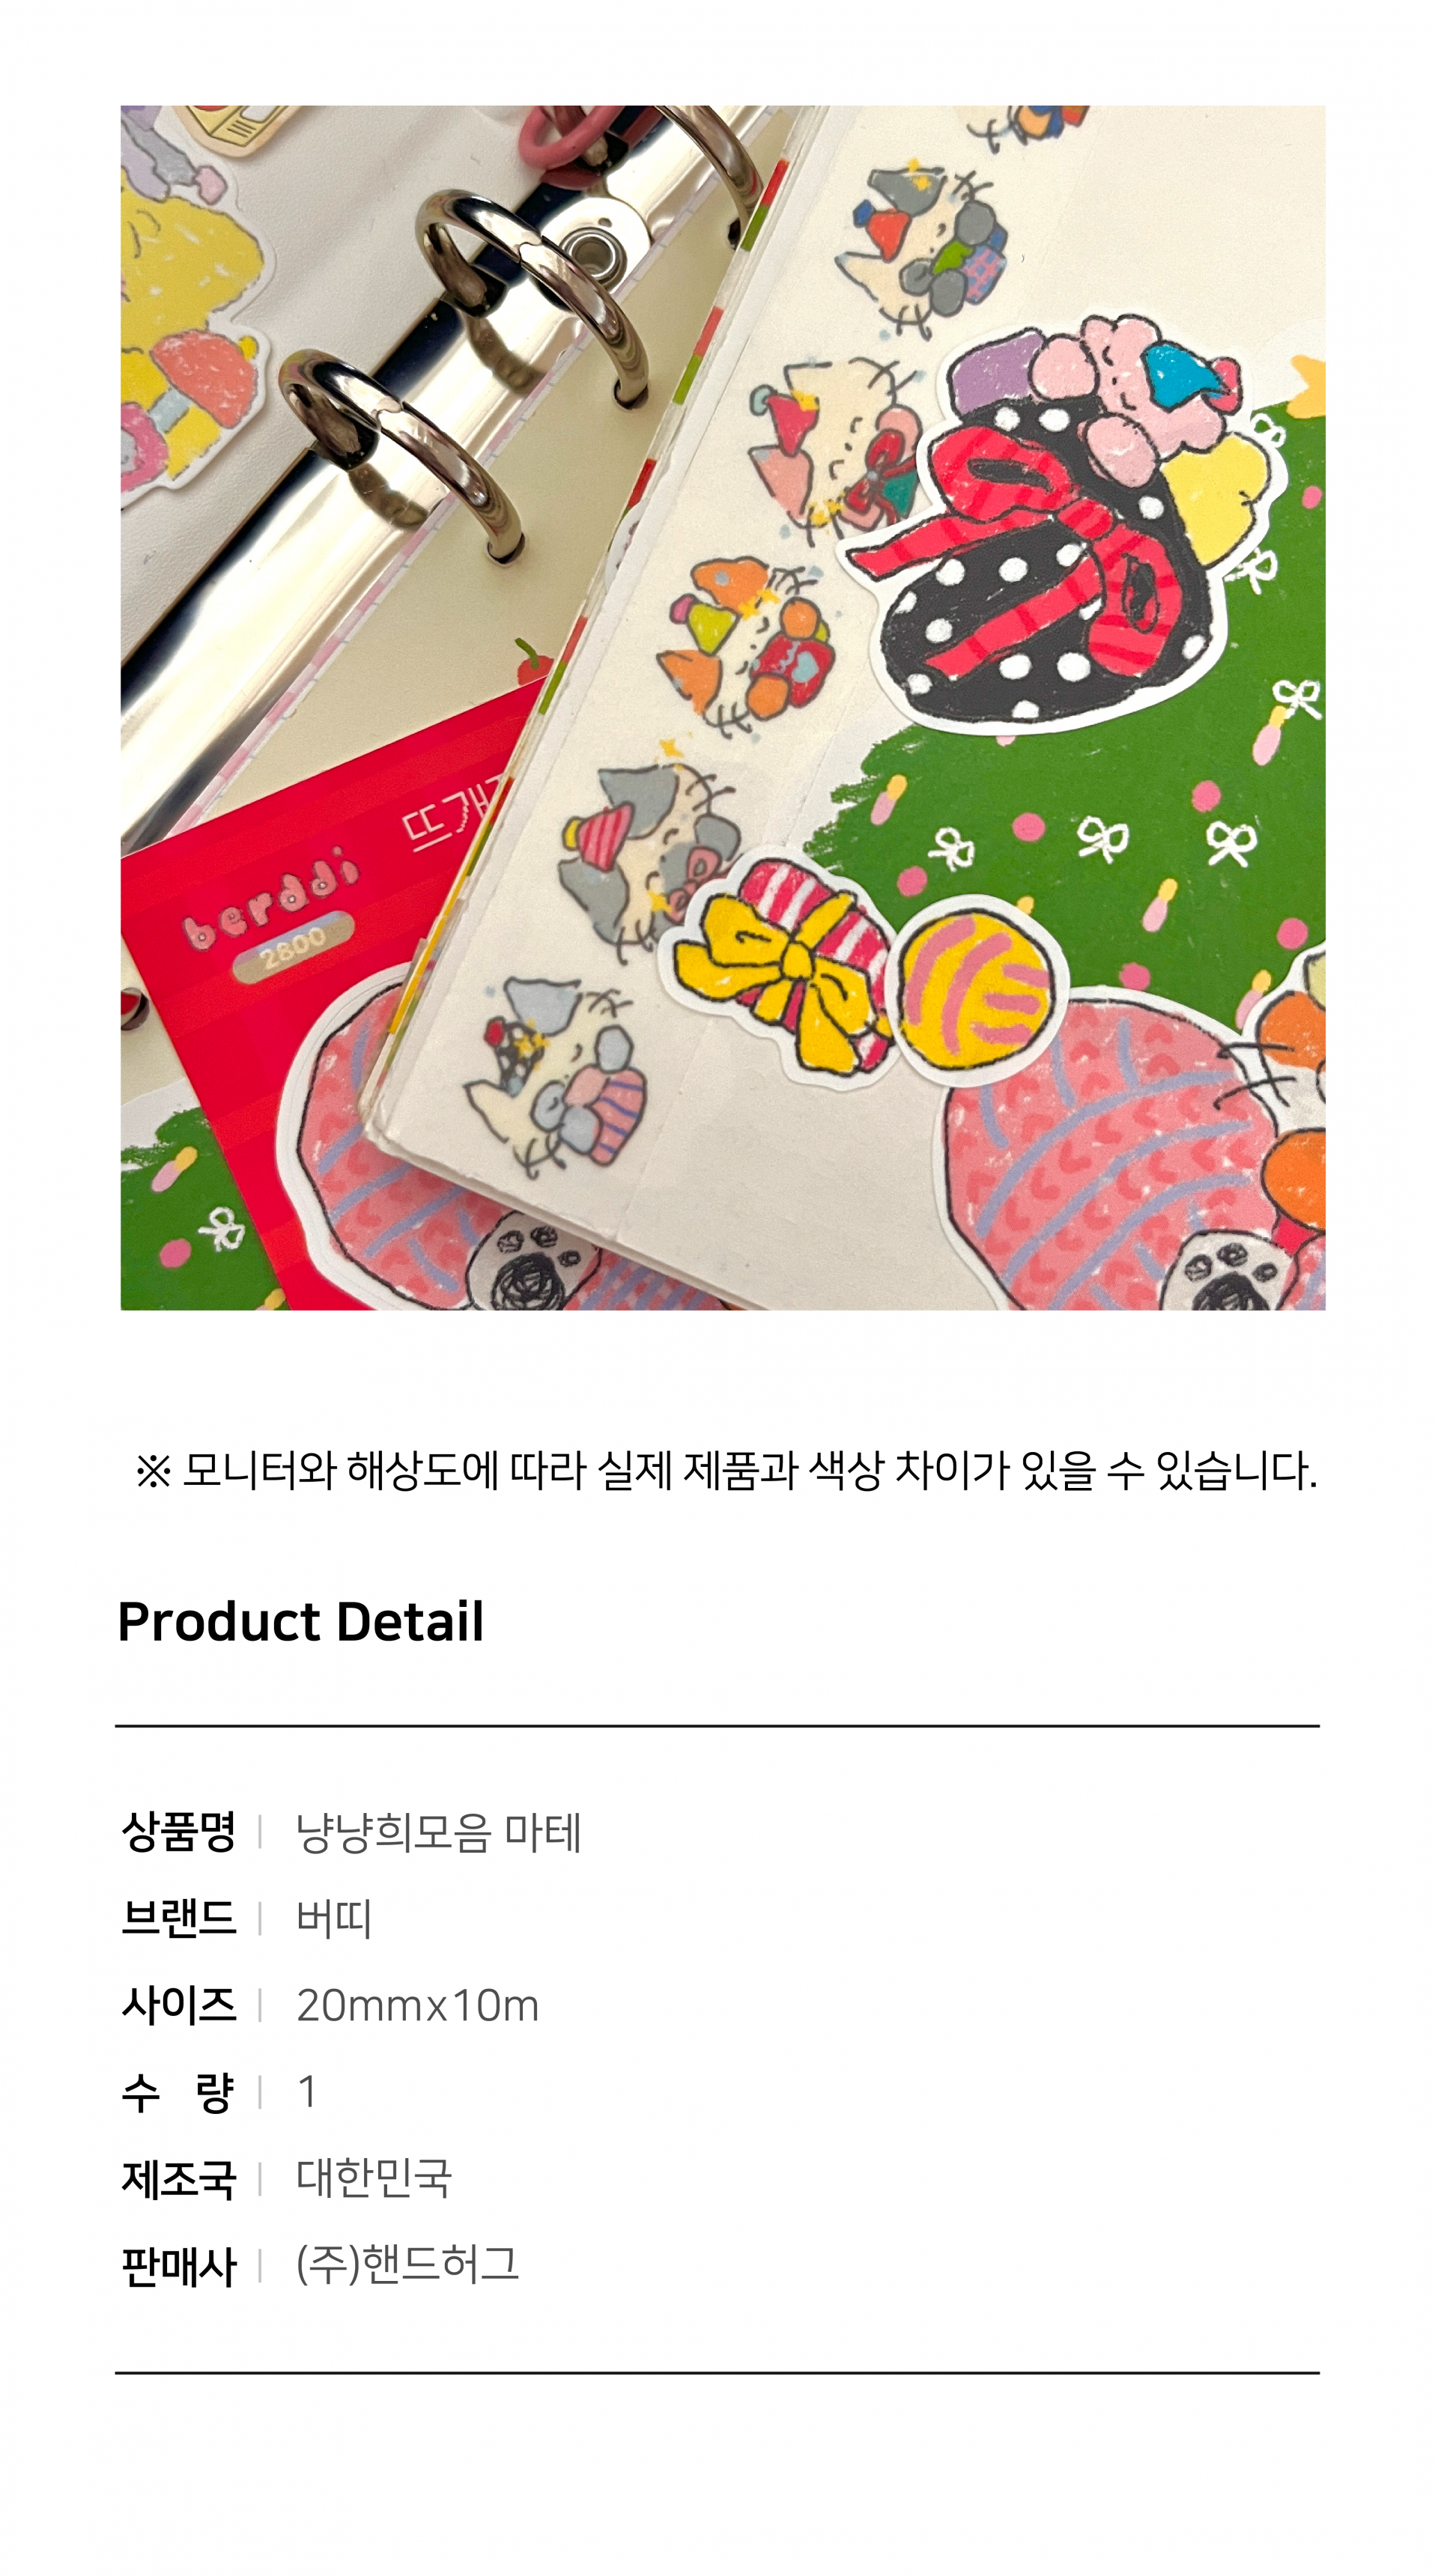Click the country value 대한민국
Screen dimensions: 1438x2576
374,2178
